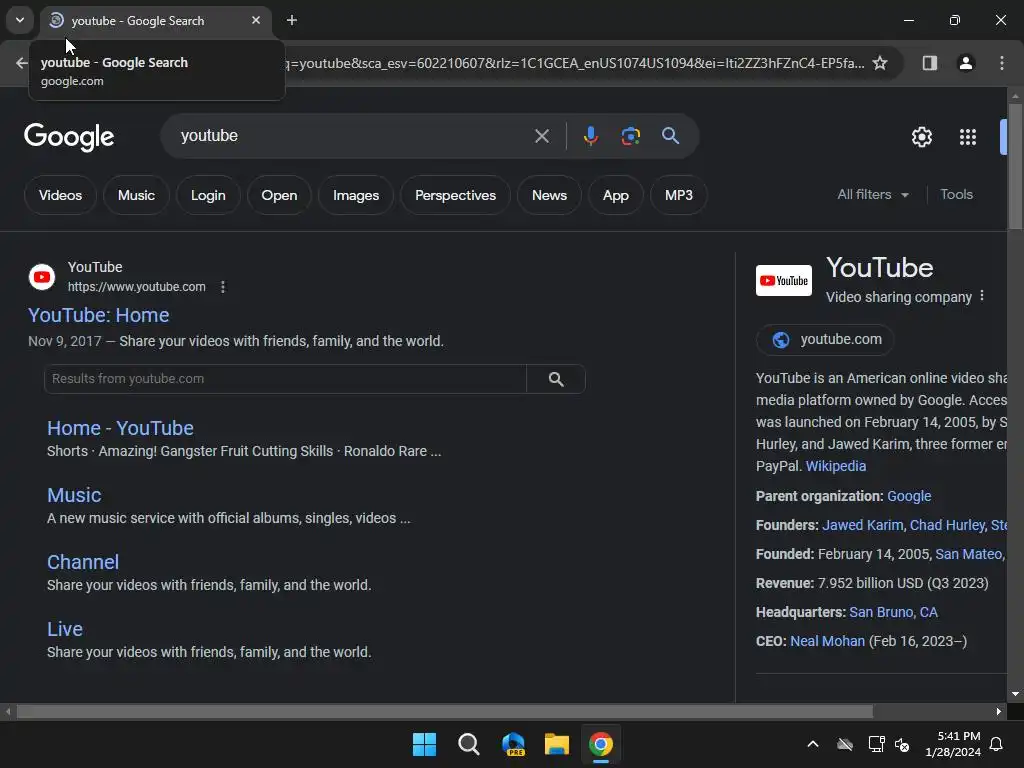The image size is (1024, 768).
Task: Open the Music sitelink
Action: 74,496
